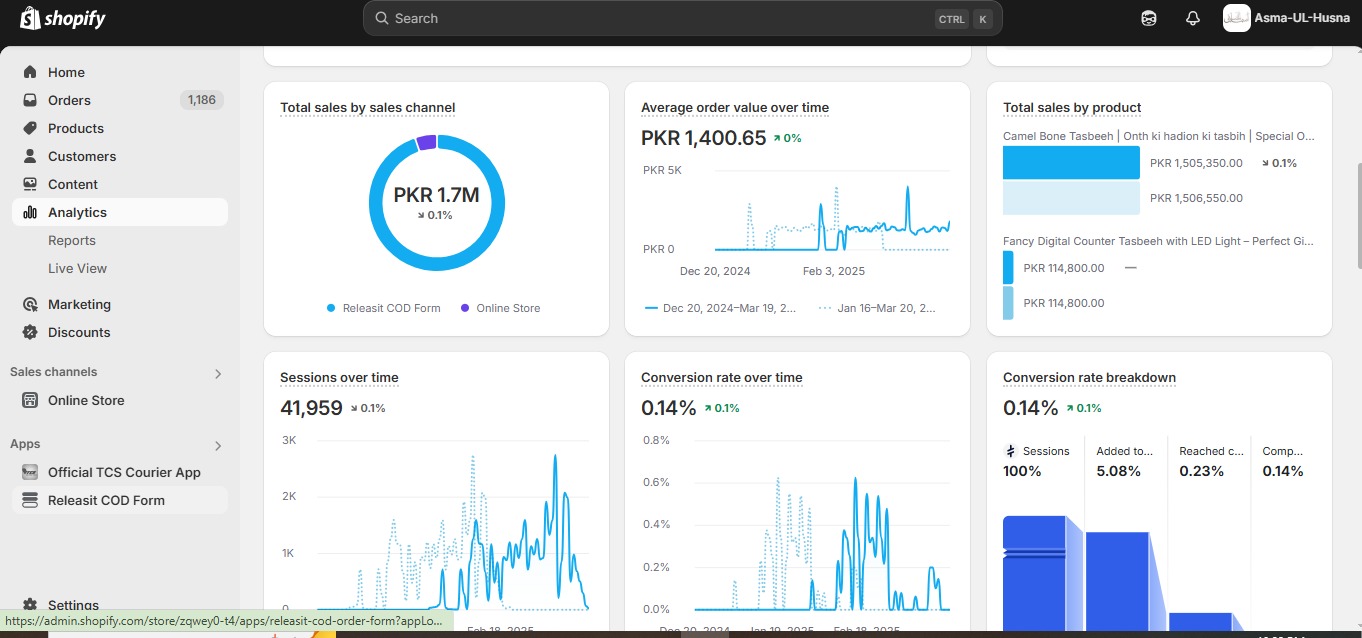1362x638 pixels.
Task: Expand the Sales channels section chevron
Action: (218, 373)
